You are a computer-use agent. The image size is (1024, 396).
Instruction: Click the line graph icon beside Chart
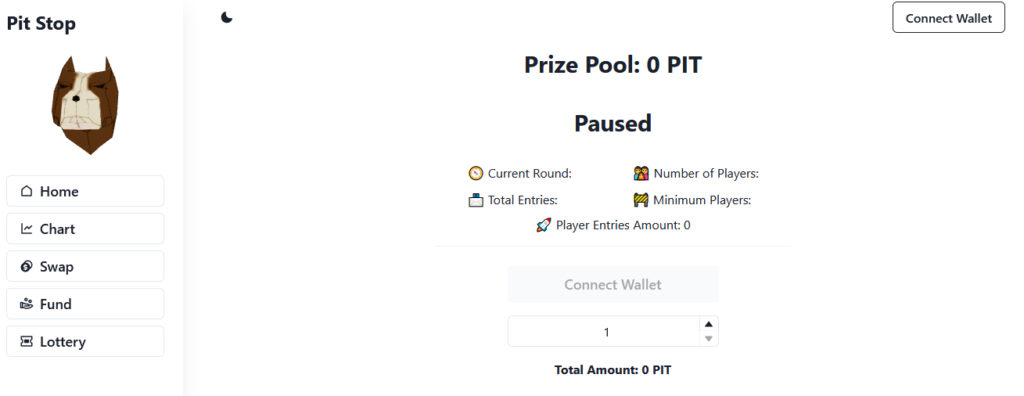26,229
